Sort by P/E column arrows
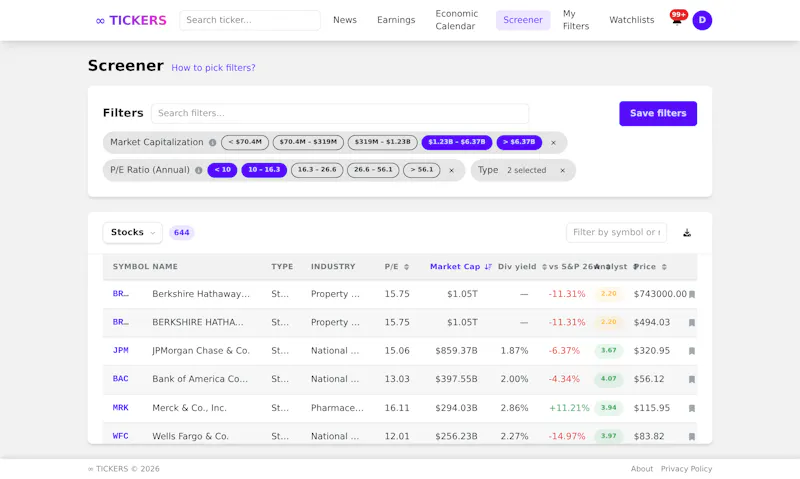Screen dimensions: 800x479 407,267
